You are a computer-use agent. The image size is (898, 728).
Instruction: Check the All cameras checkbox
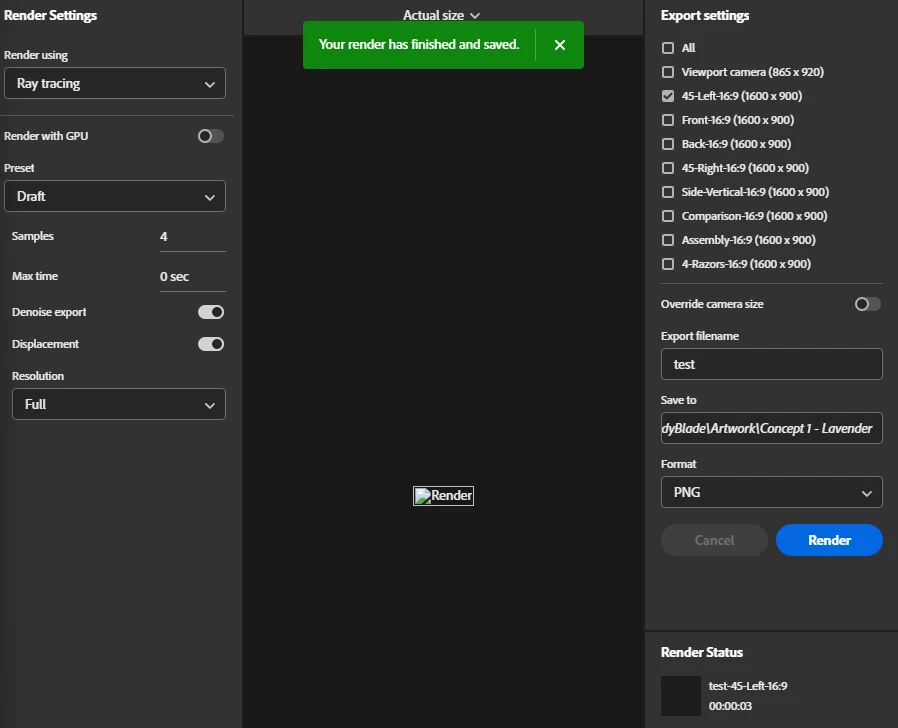[668, 48]
